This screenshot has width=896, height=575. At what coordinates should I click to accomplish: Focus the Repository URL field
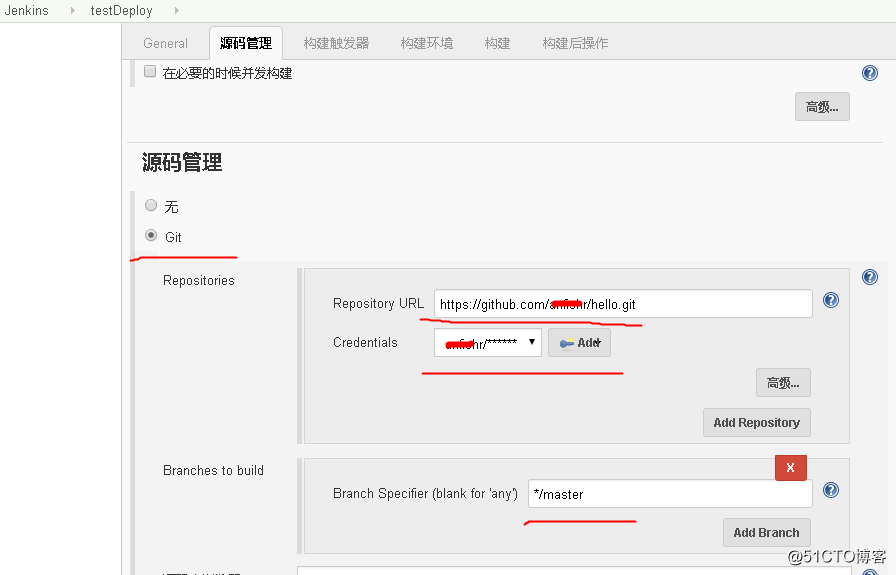(623, 304)
